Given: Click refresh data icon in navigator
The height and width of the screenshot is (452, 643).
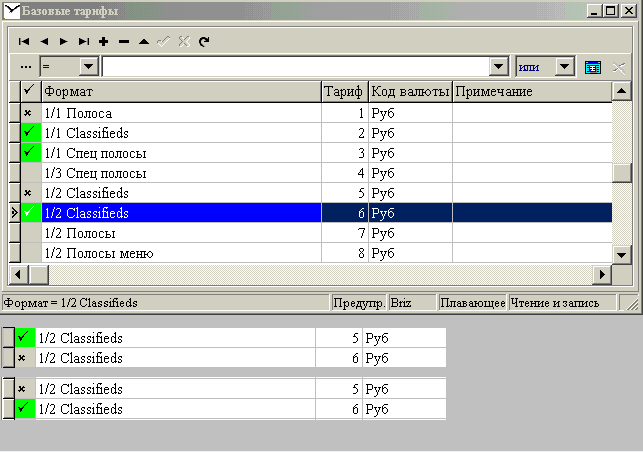Looking at the screenshot, I should [x=204, y=42].
